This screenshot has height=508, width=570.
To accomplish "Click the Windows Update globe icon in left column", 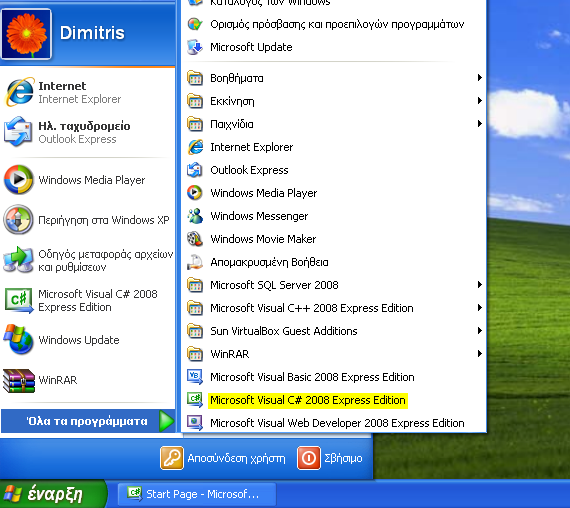I will point(19,339).
